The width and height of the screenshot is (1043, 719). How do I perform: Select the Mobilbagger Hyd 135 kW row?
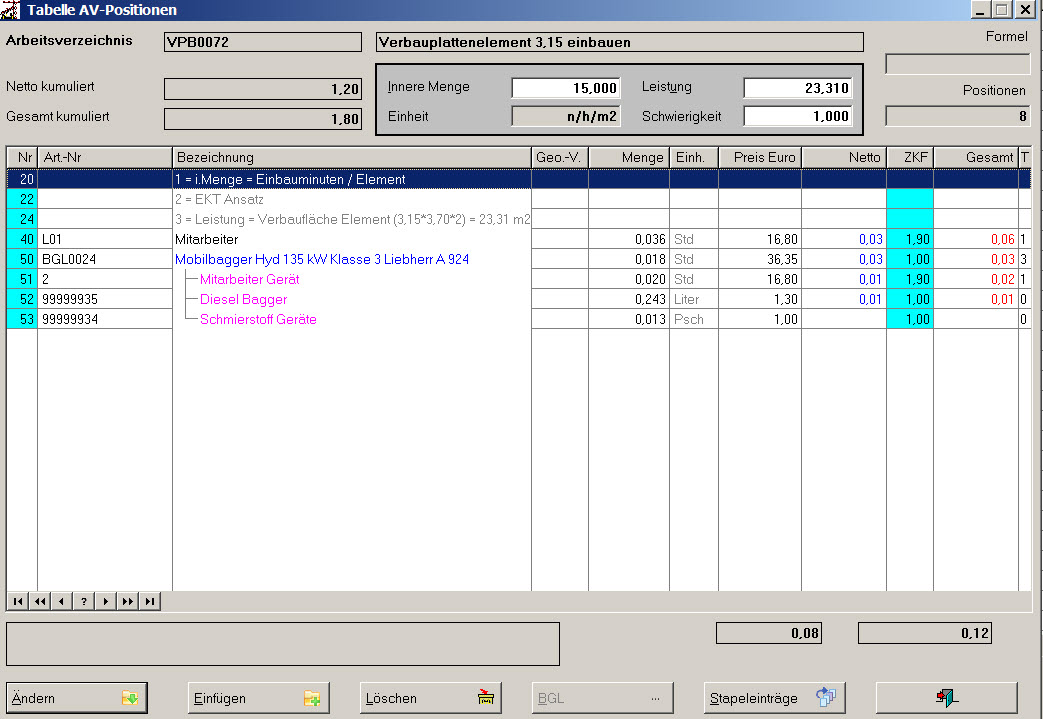tap(322, 260)
